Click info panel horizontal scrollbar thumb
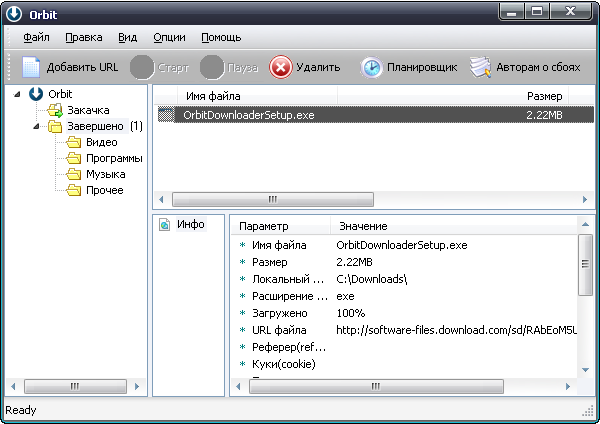 pyautogui.click(x=376, y=386)
